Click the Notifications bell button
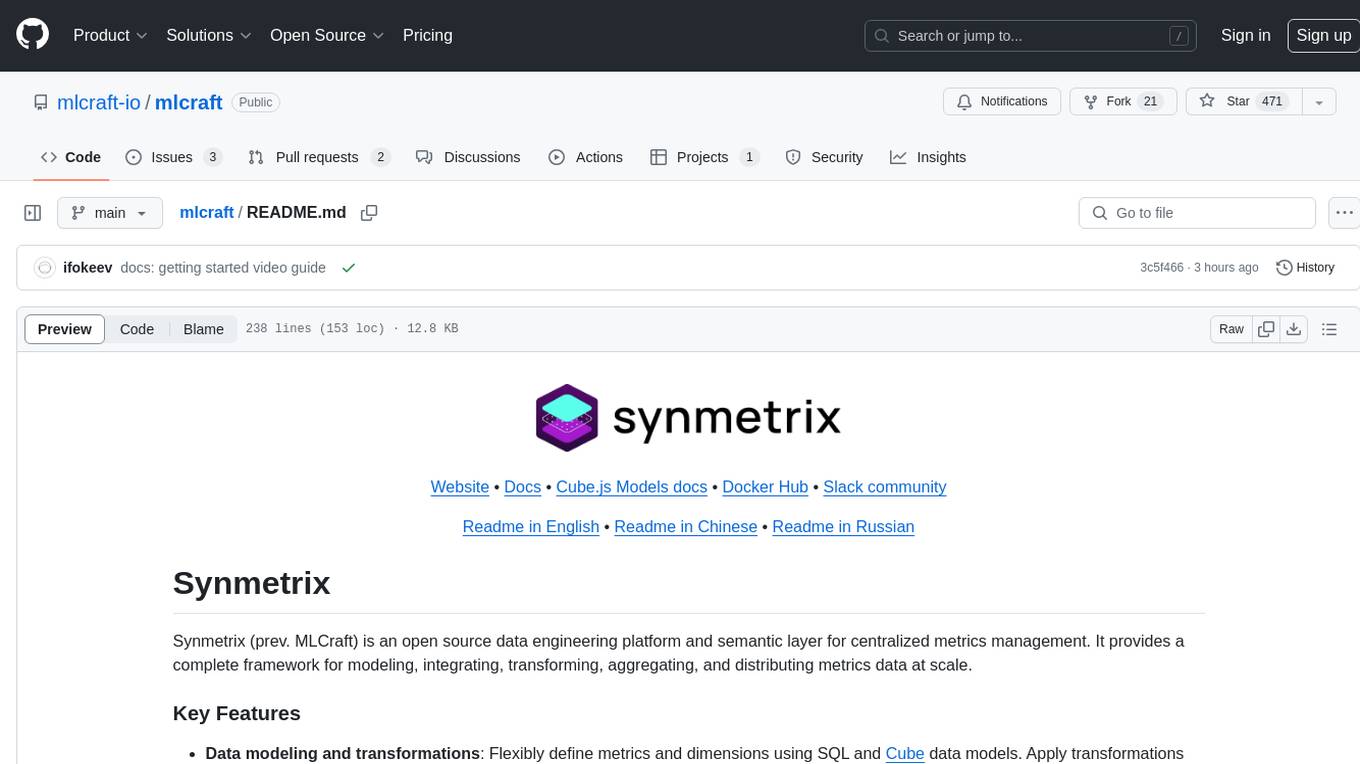This screenshot has height=764, width=1360. 1002,102
